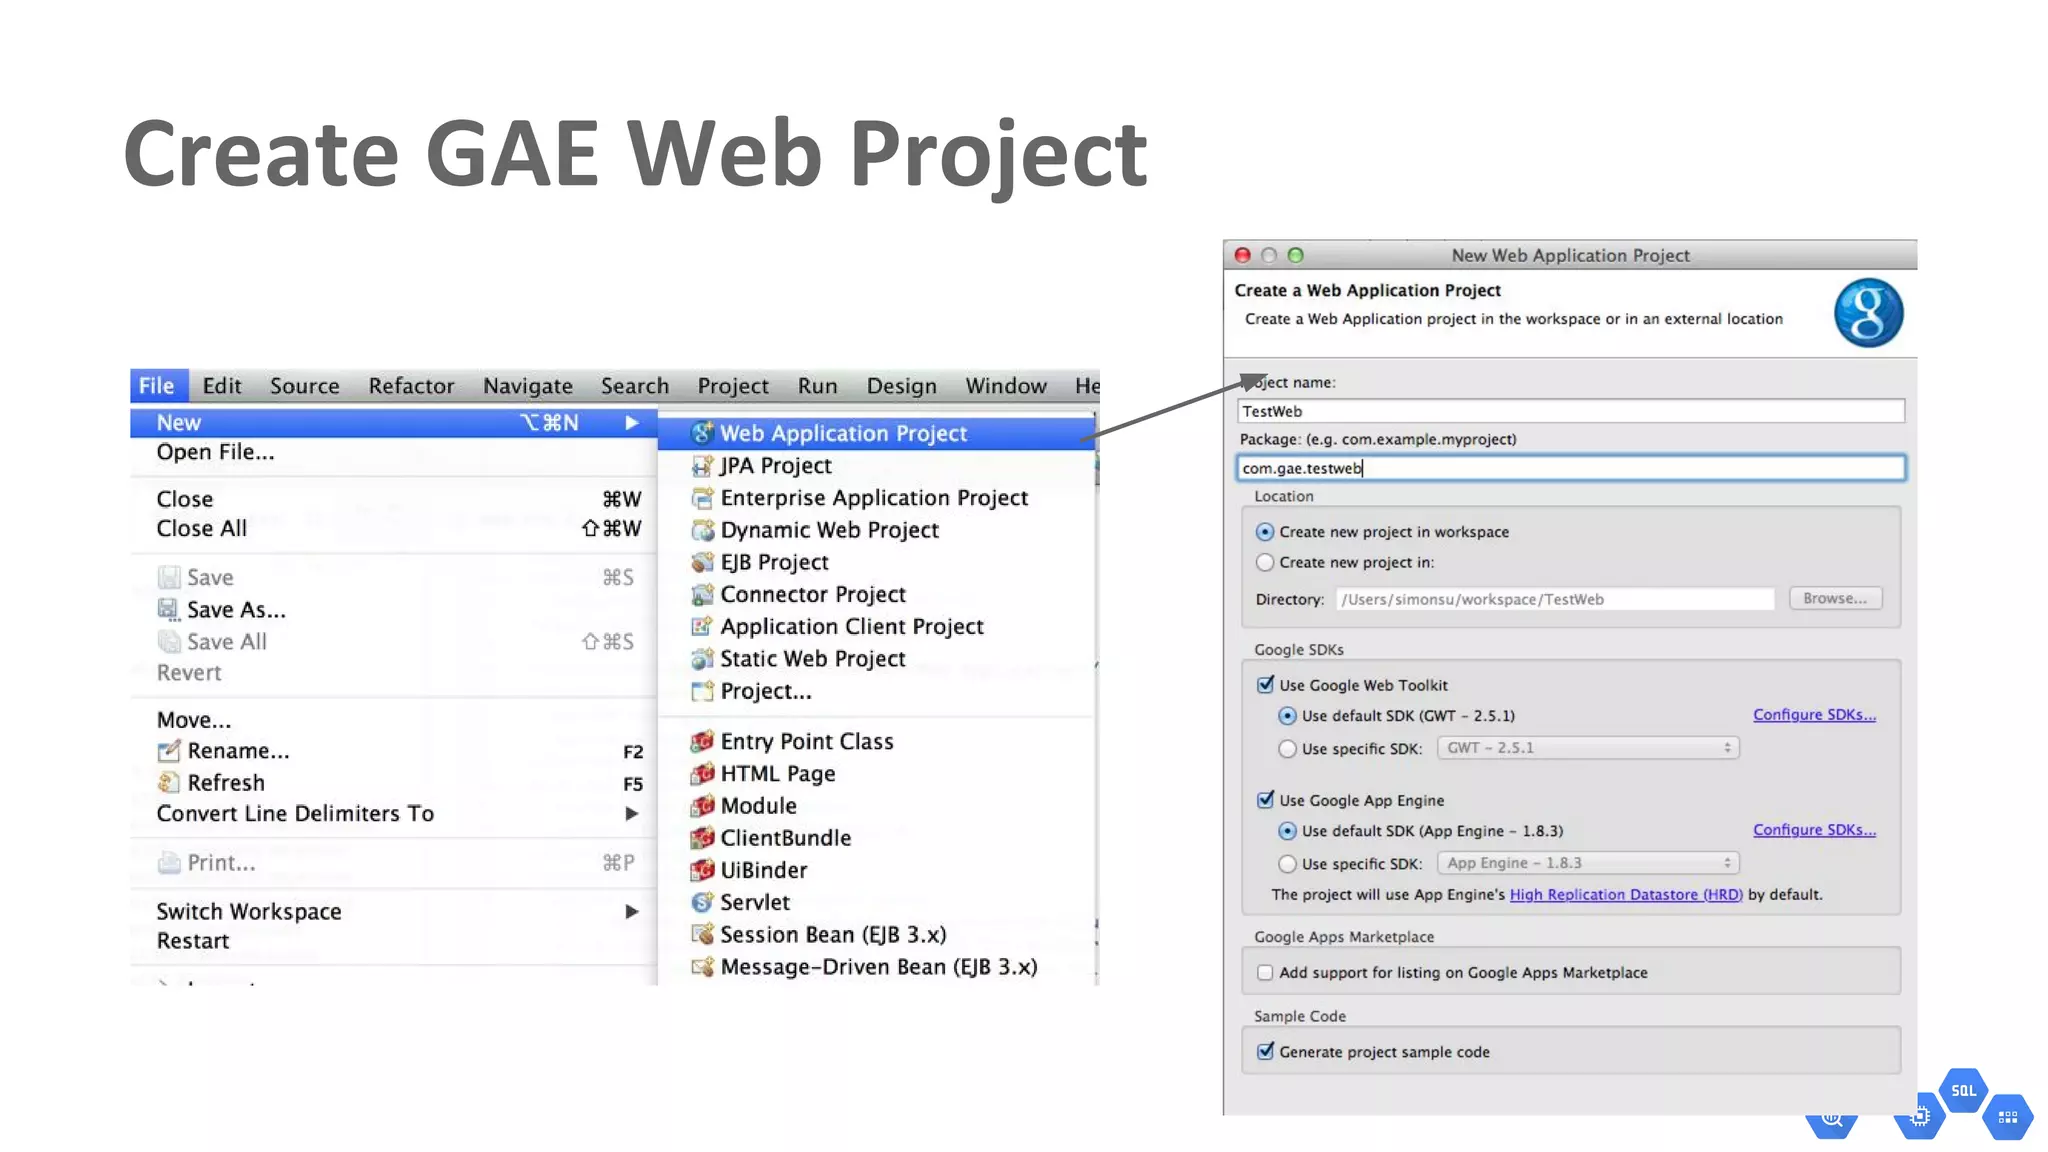Click the Entry Point Class icon
This screenshot has width=2048, height=1152.
(702, 741)
